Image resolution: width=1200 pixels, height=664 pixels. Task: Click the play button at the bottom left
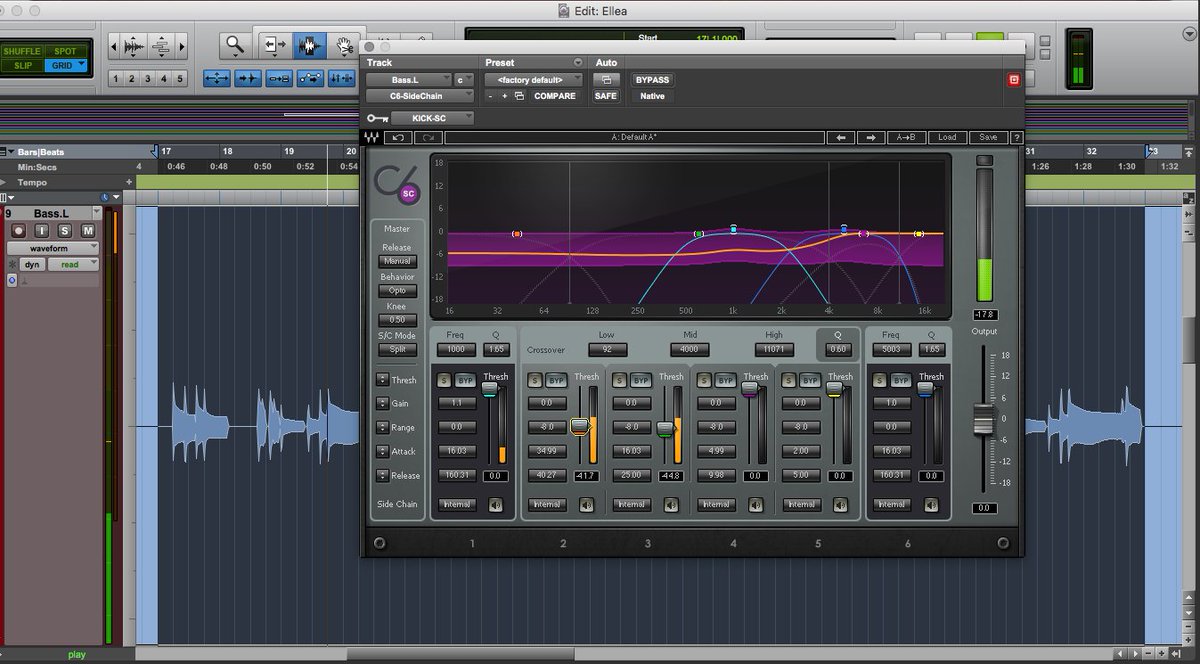click(77, 654)
